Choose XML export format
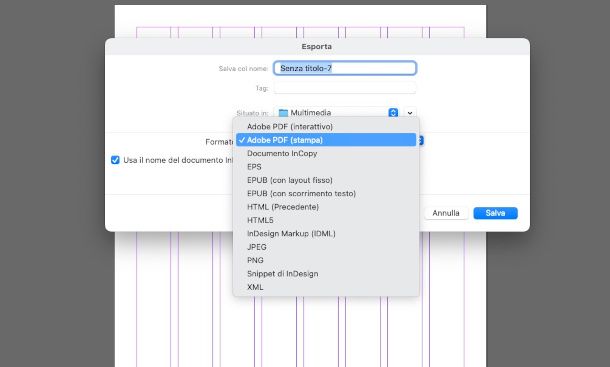The height and width of the screenshot is (367, 610). tap(326, 287)
